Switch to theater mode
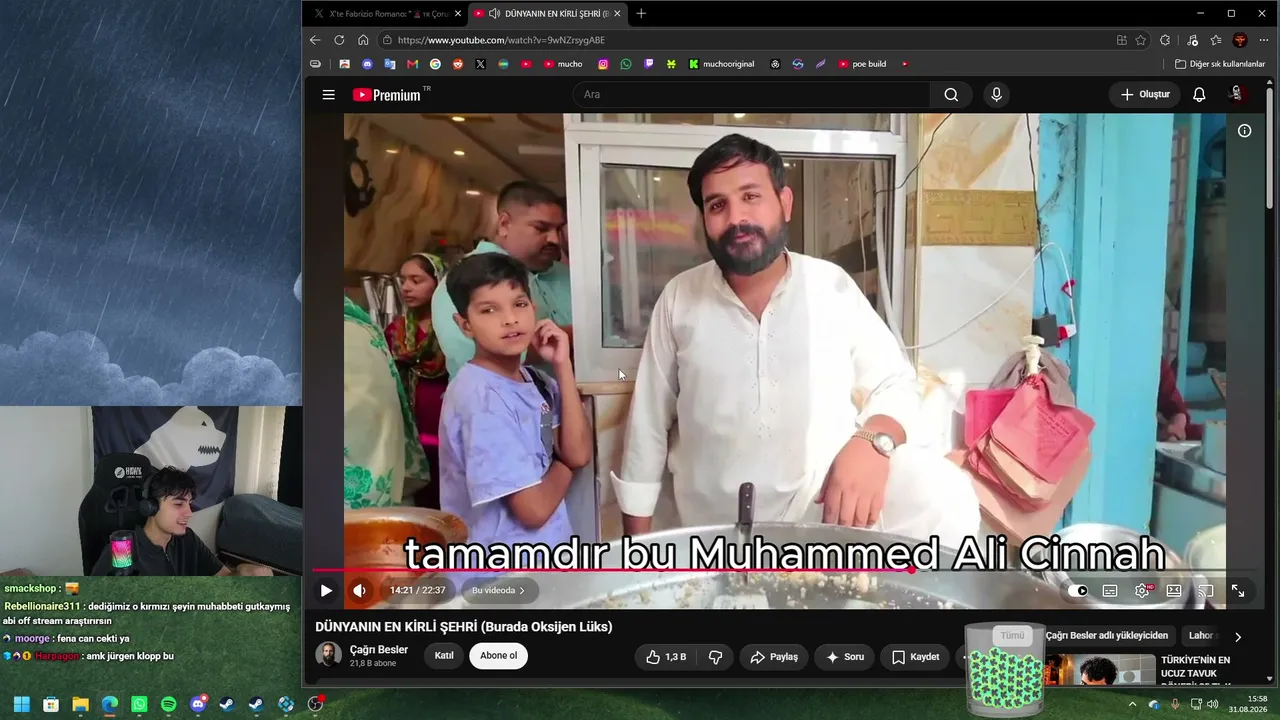1280x720 pixels. [x=1174, y=591]
